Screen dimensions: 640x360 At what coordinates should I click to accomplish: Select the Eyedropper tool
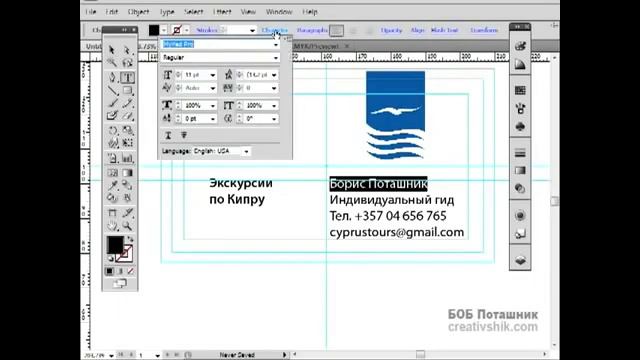(x=112, y=186)
